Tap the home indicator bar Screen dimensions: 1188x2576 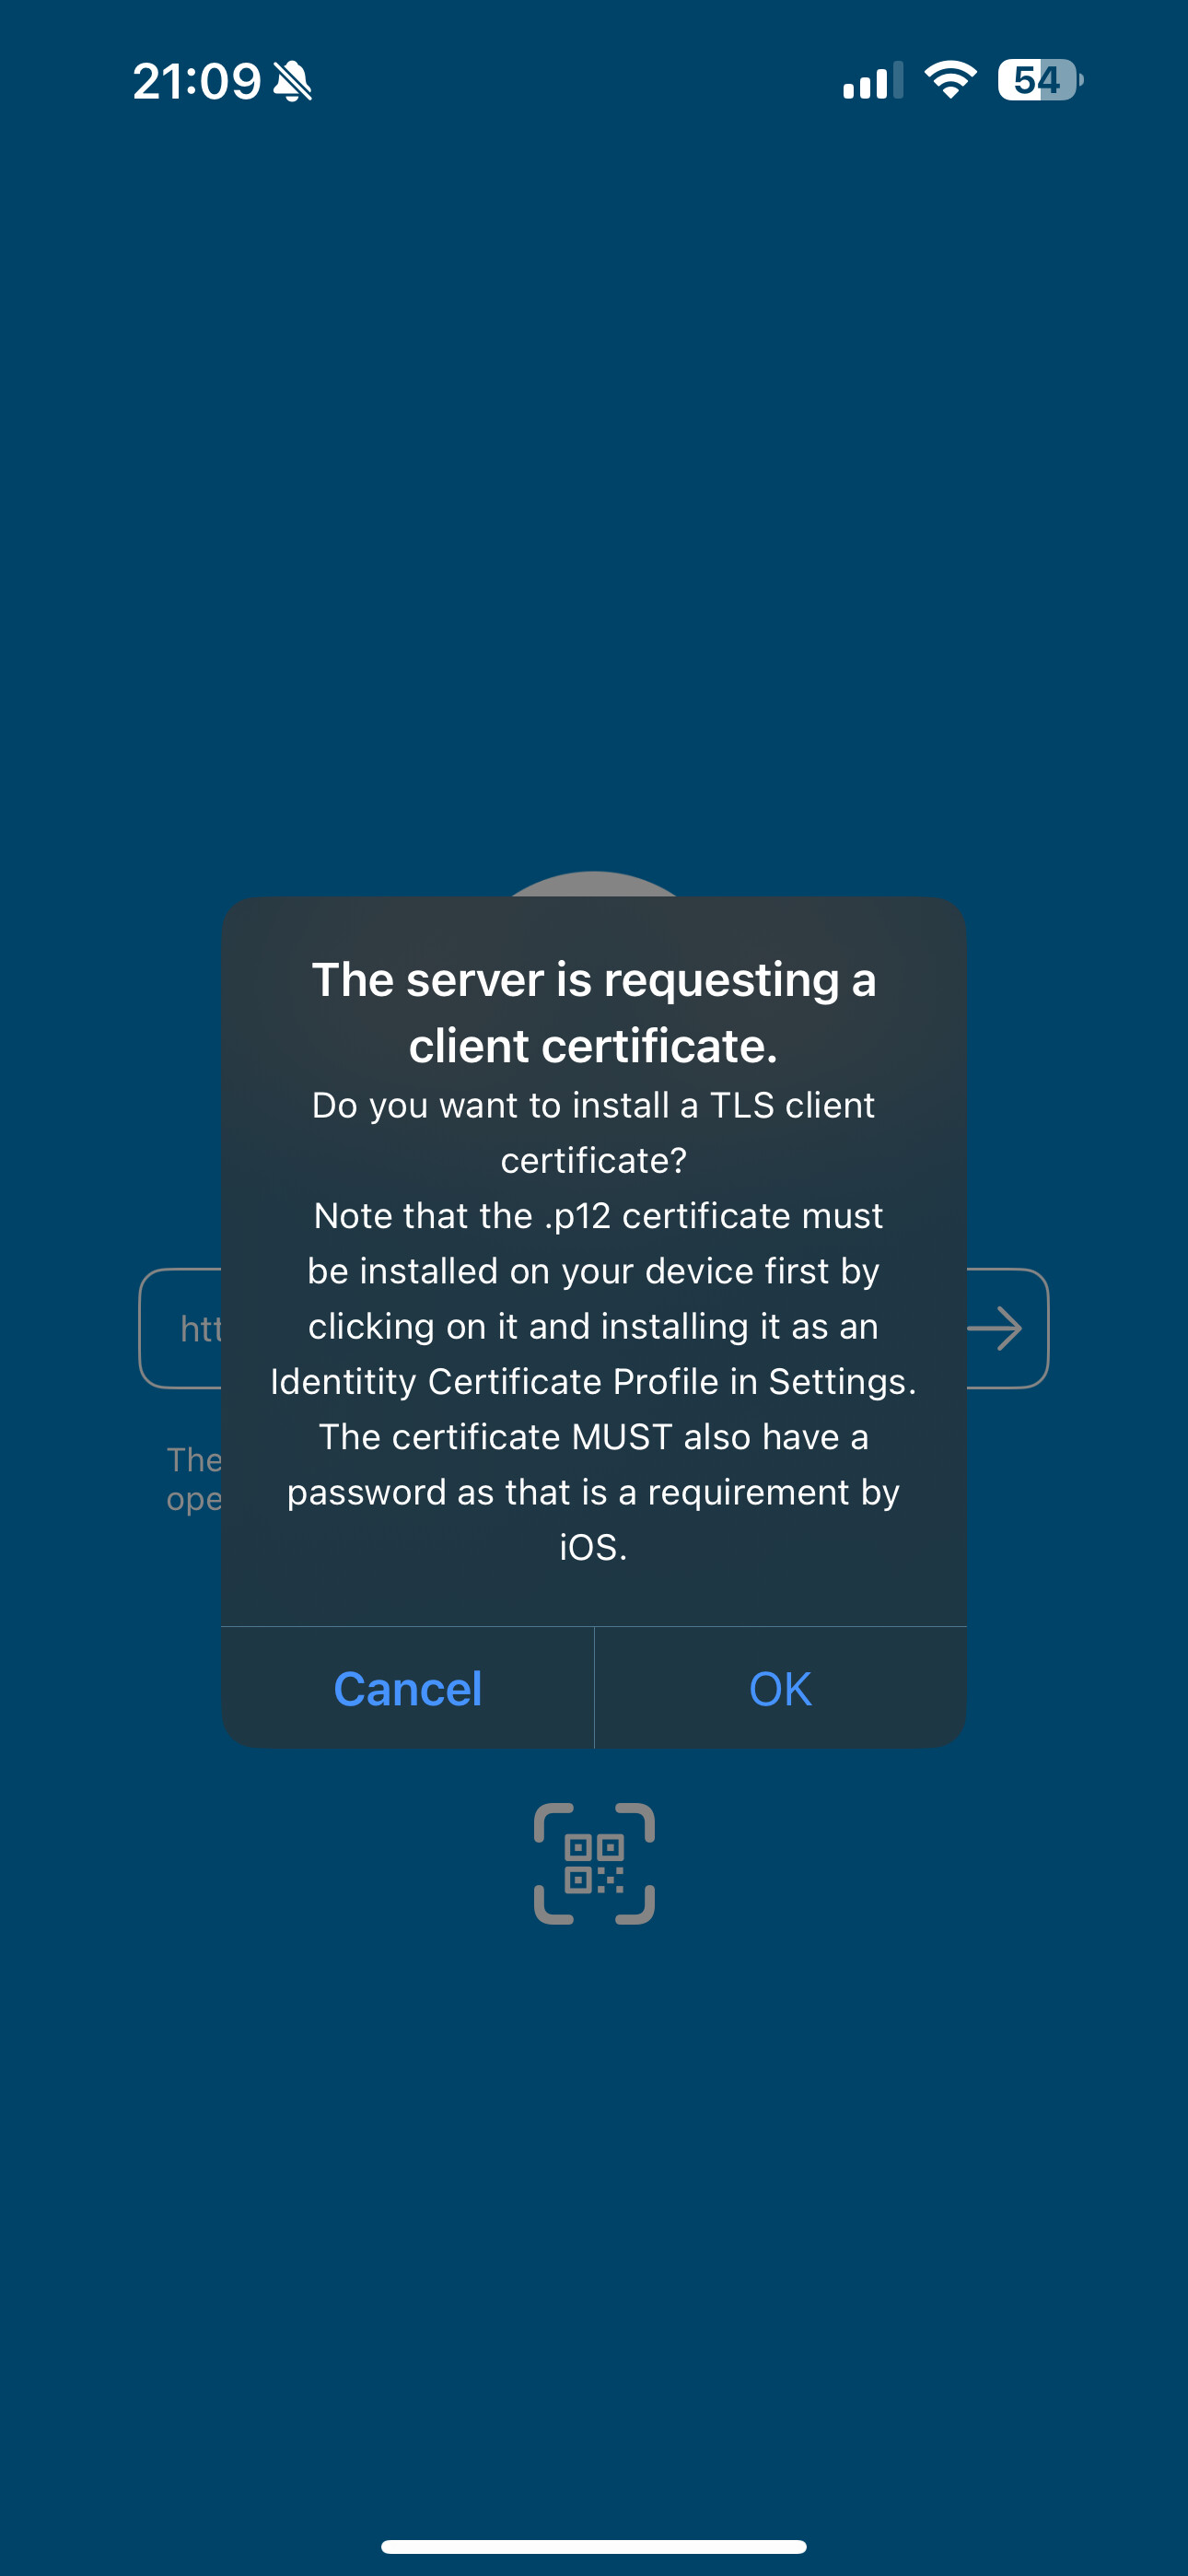[594, 2546]
